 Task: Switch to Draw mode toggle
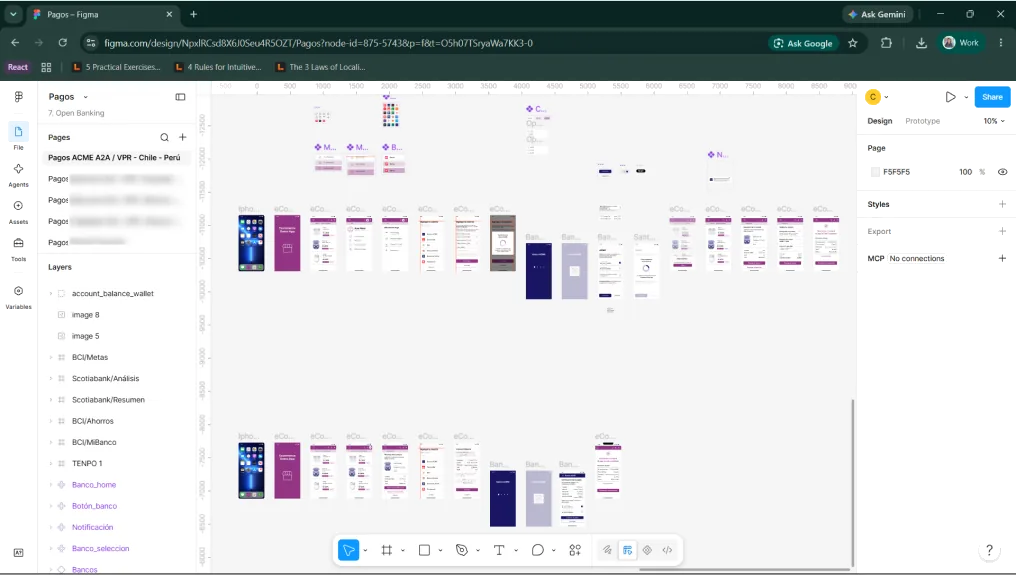[606, 550]
